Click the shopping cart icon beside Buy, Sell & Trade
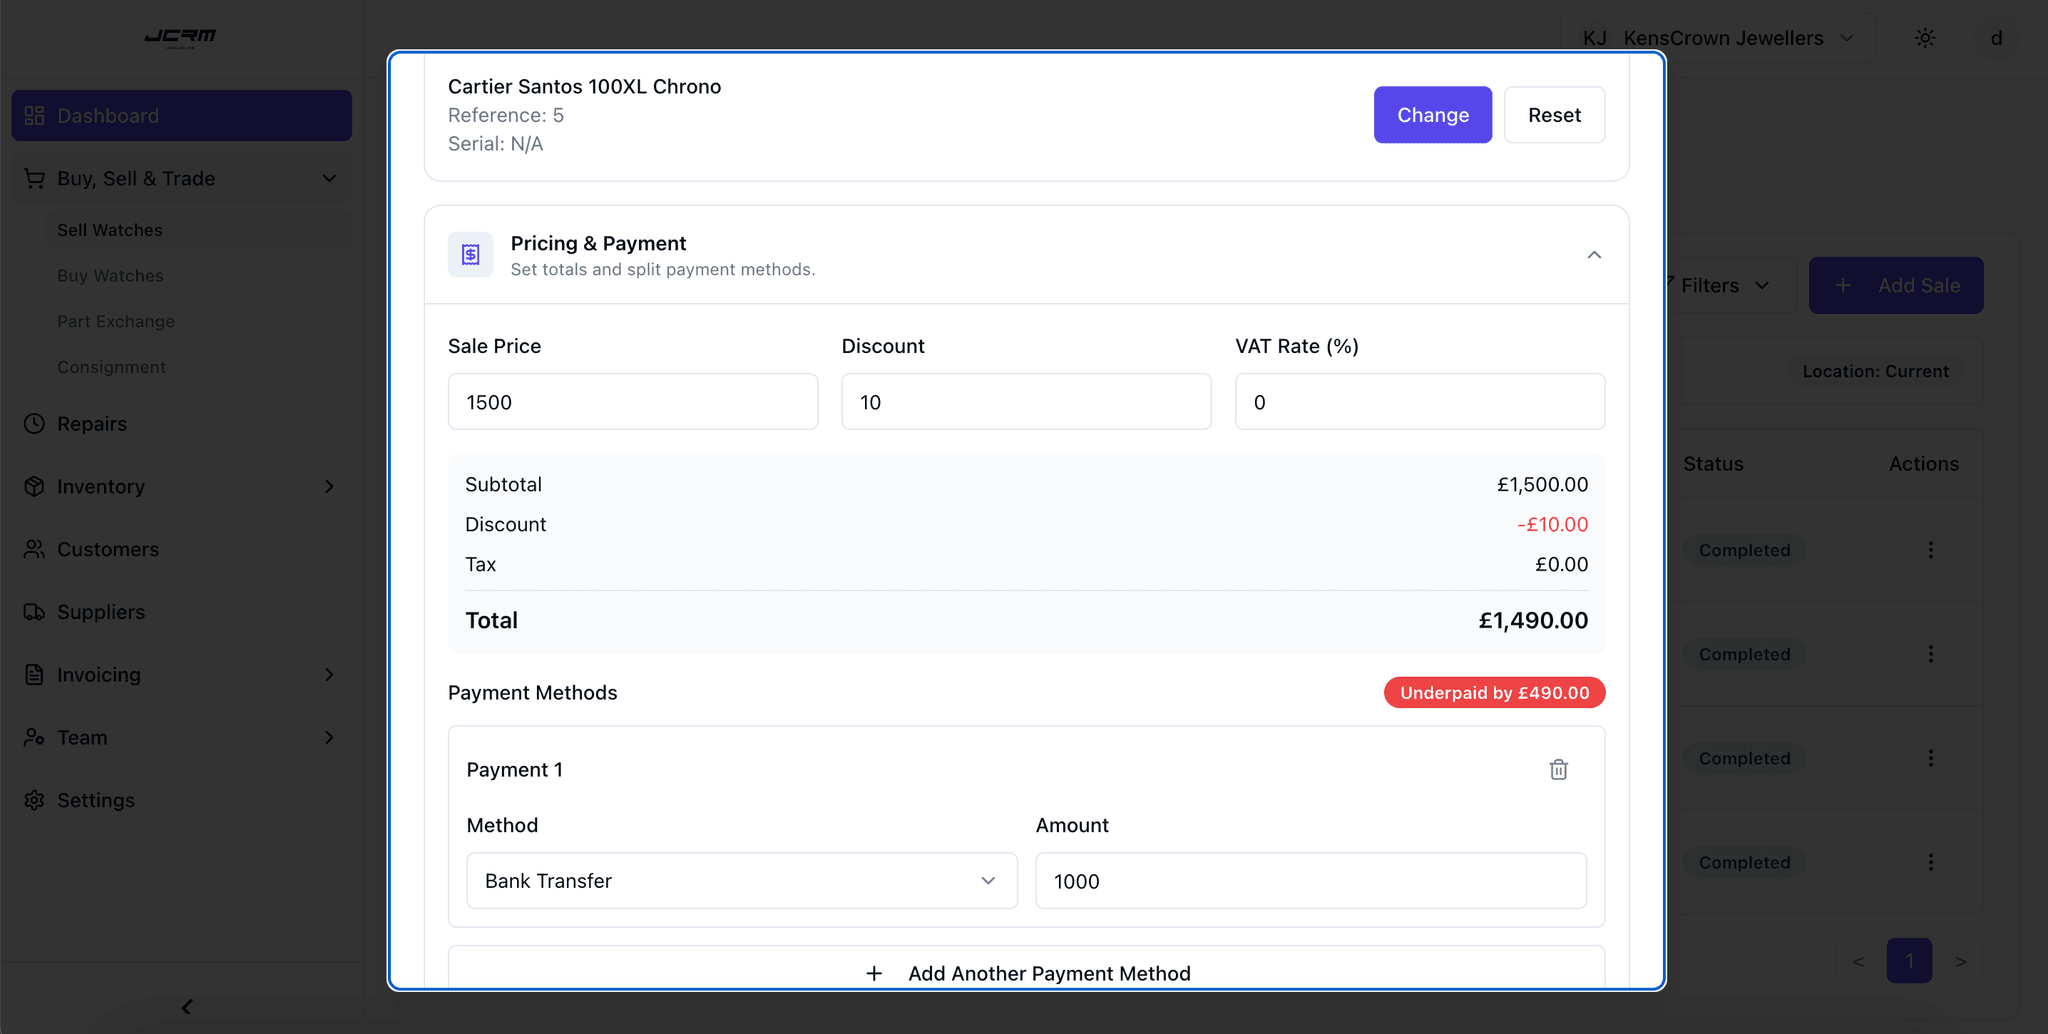 (x=35, y=178)
